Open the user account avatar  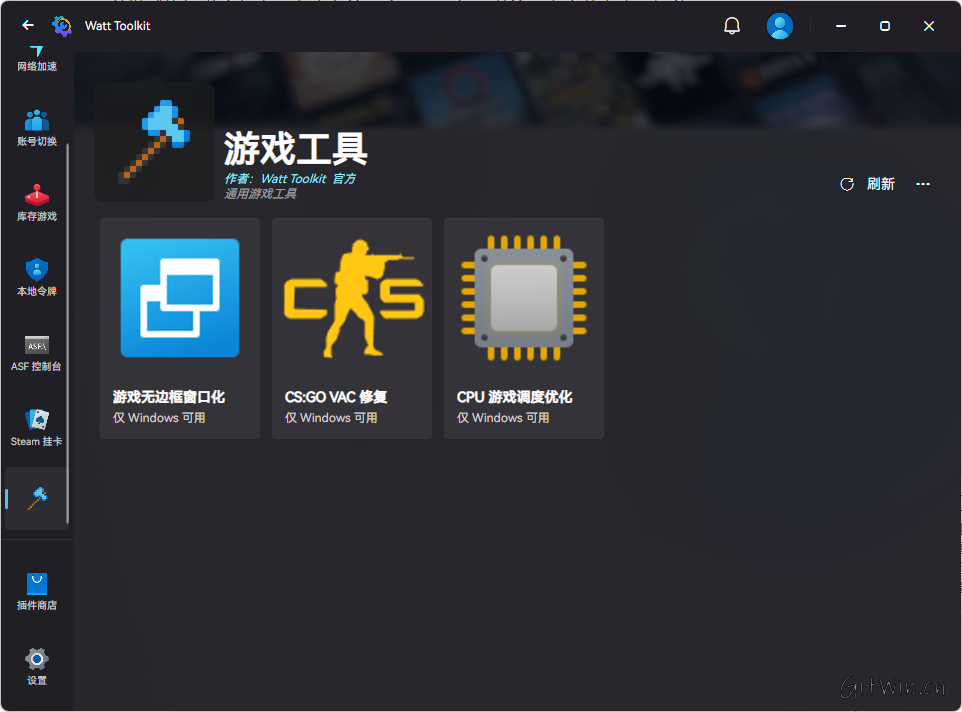click(x=780, y=26)
